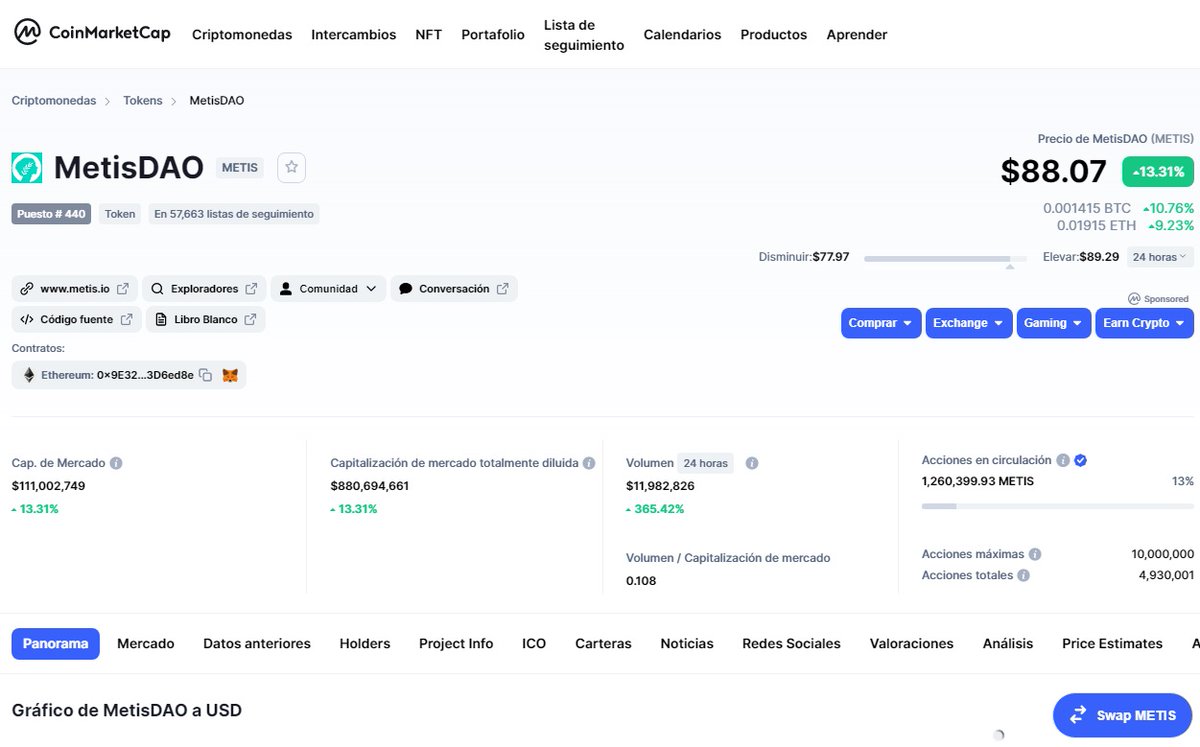
Task: Click the Swap METIS button
Action: point(1123,715)
